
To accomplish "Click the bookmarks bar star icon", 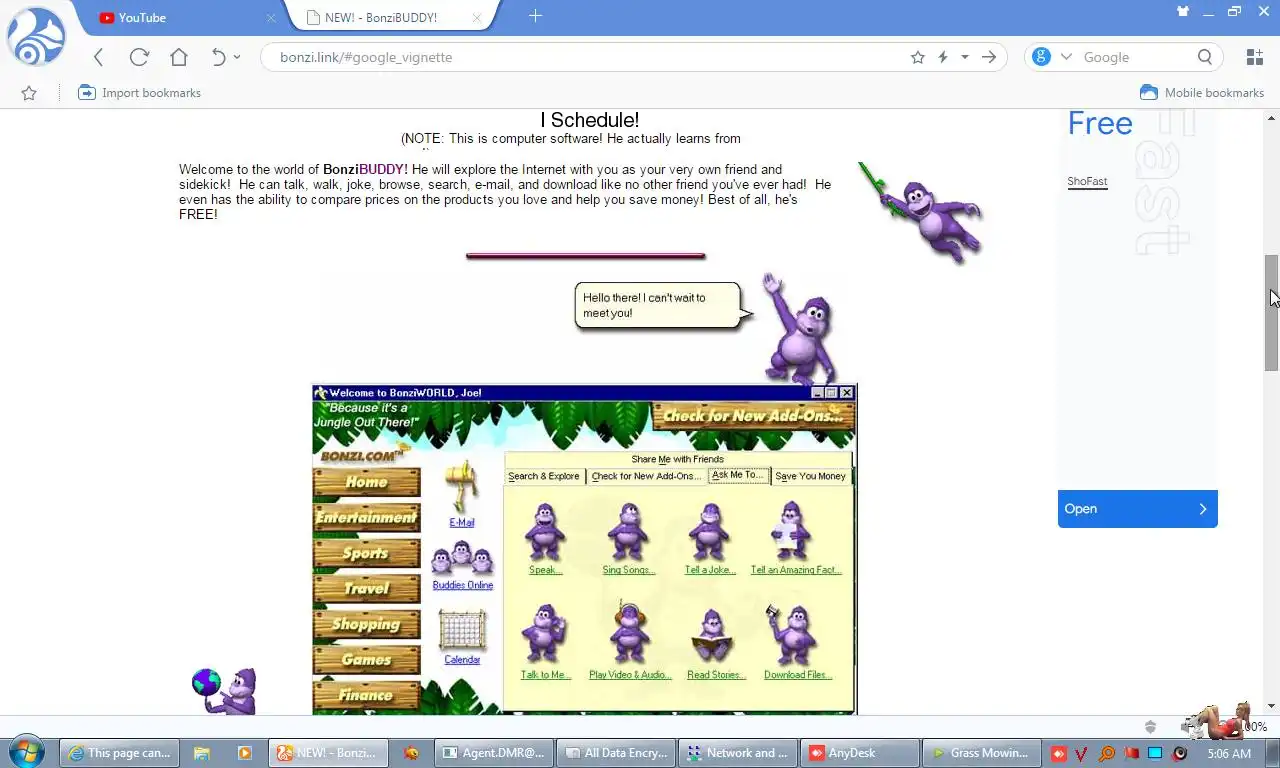I will tap(29, 93).
